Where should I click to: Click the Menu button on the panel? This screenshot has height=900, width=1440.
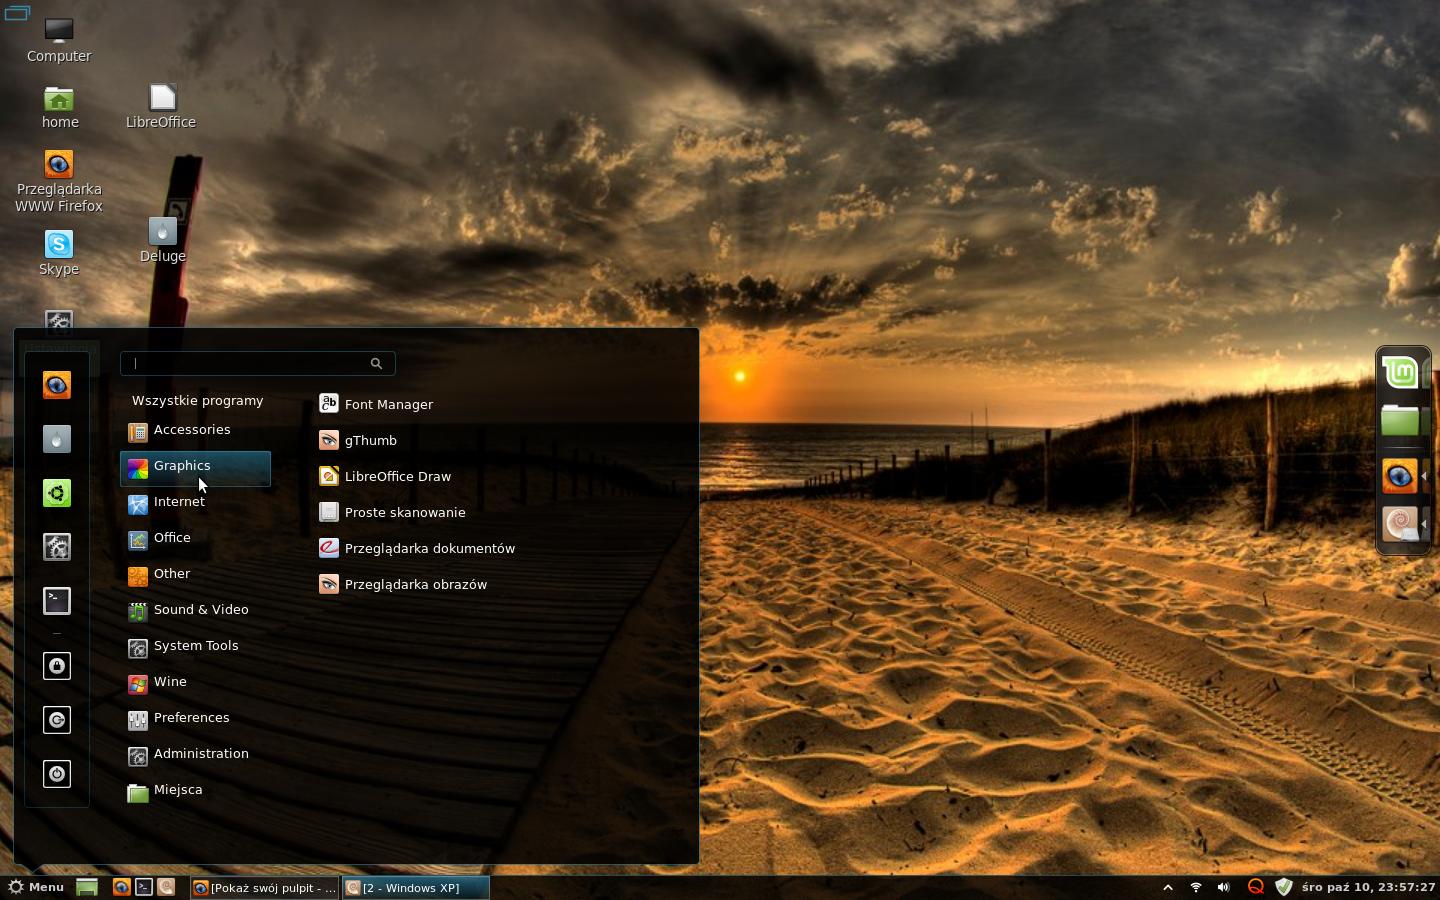pos(36,887)
